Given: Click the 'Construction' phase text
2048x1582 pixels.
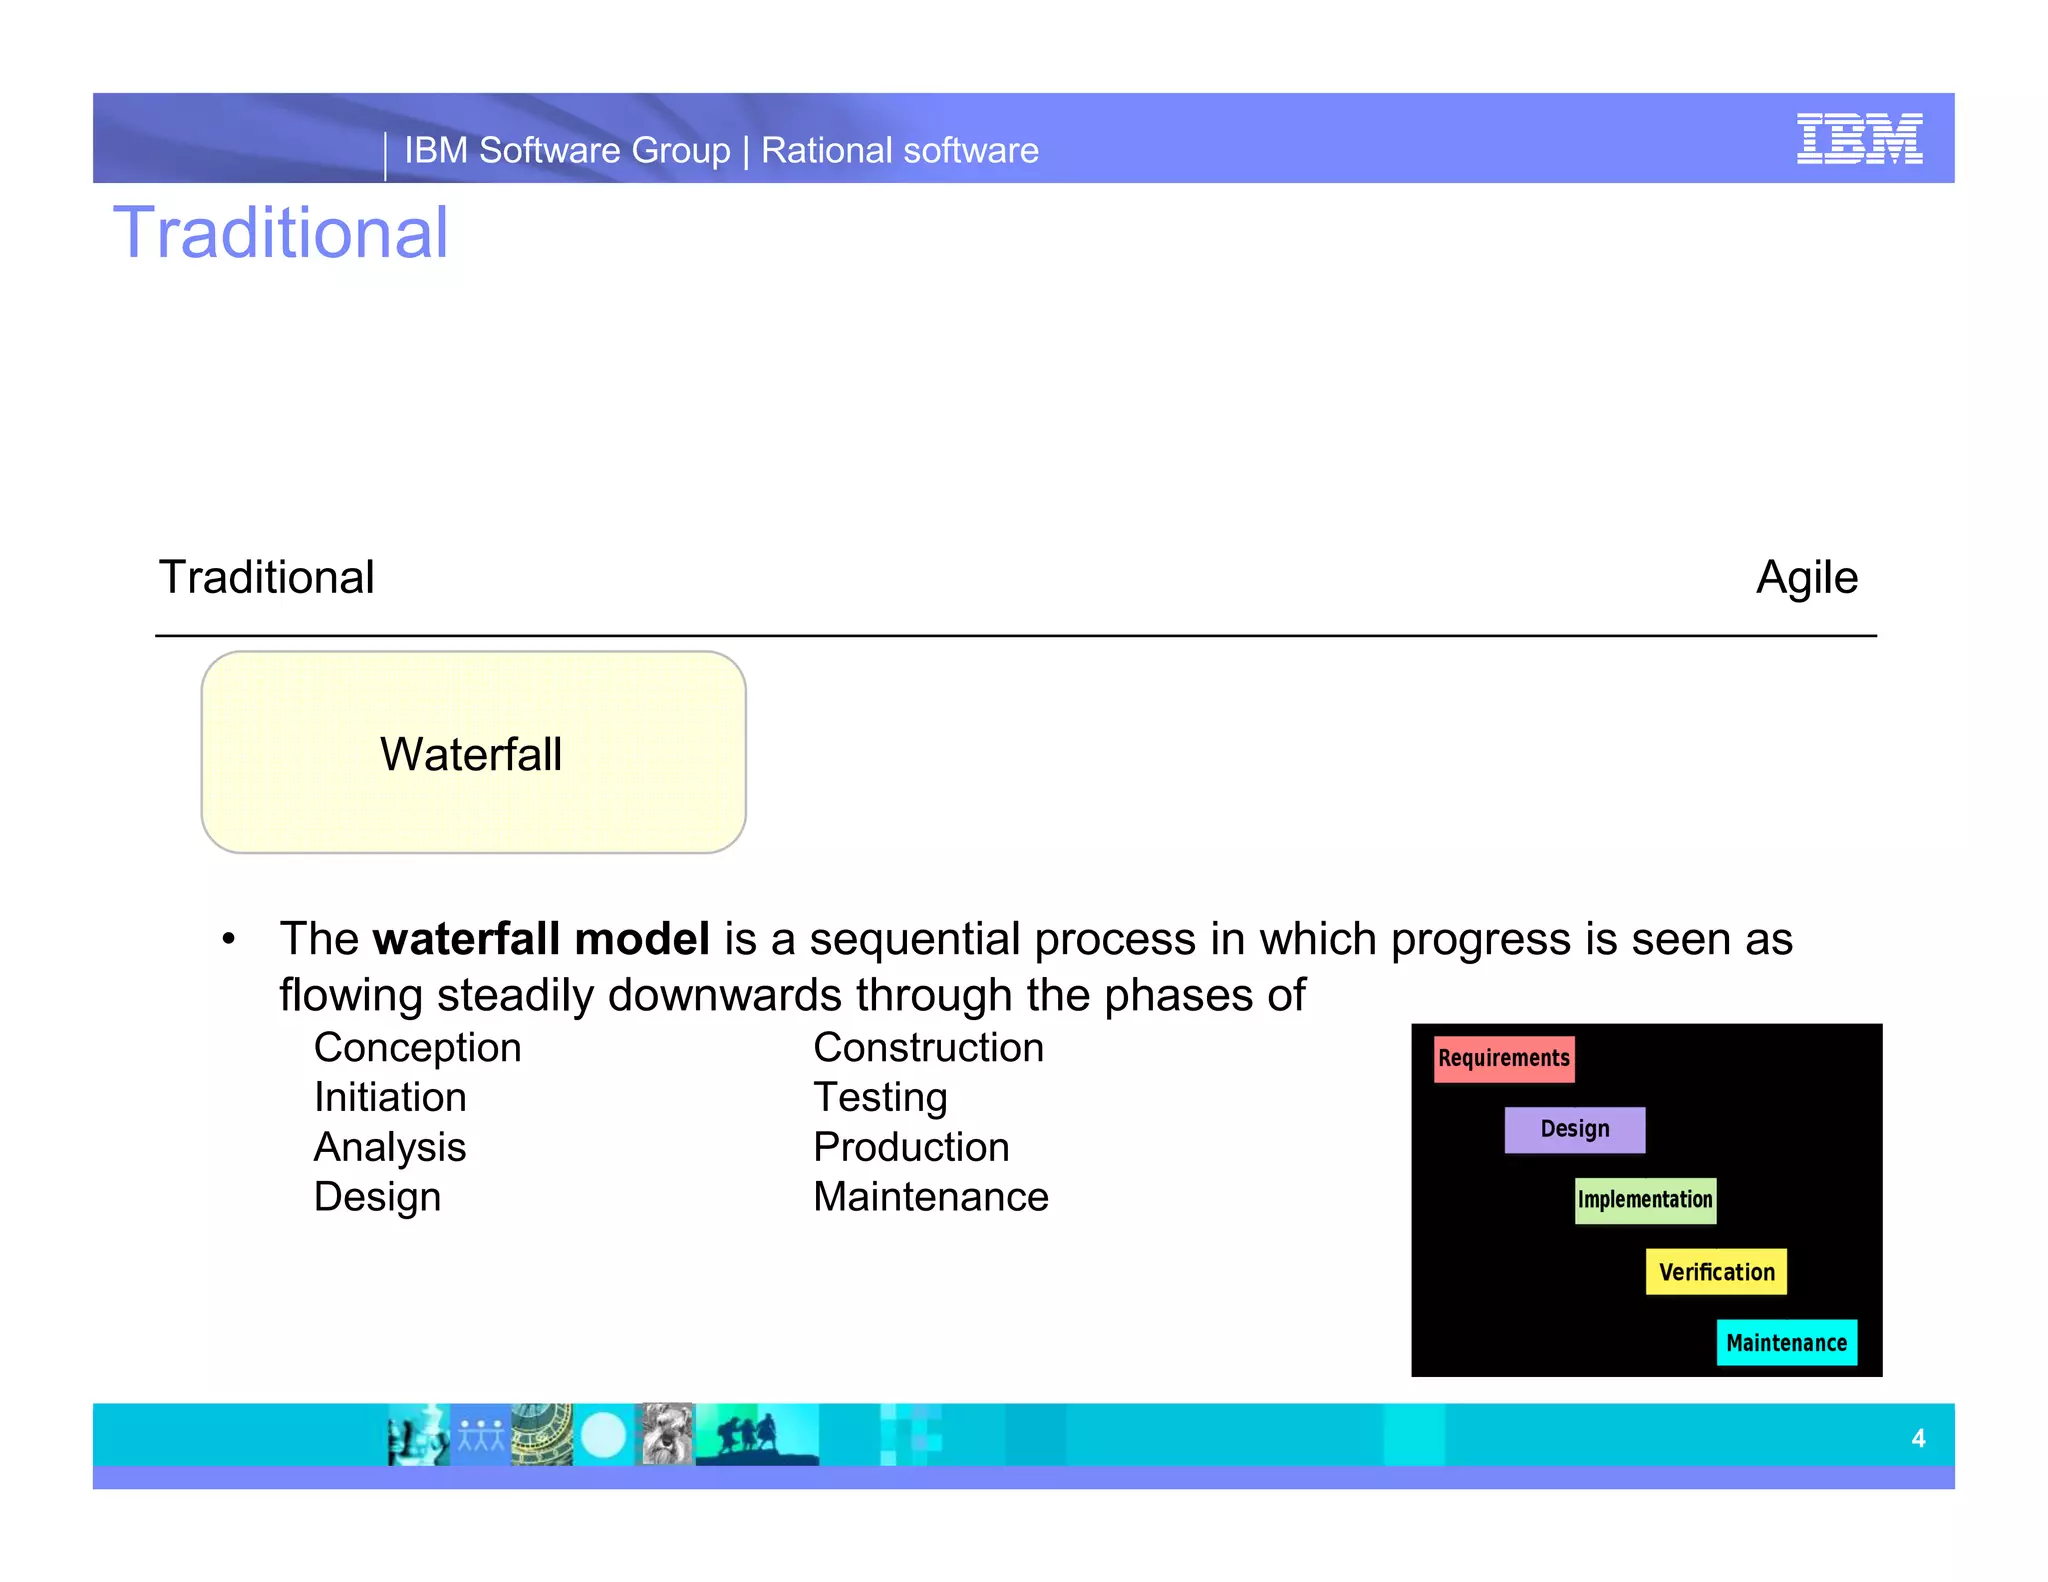Looking at the screenshot, I should tap(929, 1048).
